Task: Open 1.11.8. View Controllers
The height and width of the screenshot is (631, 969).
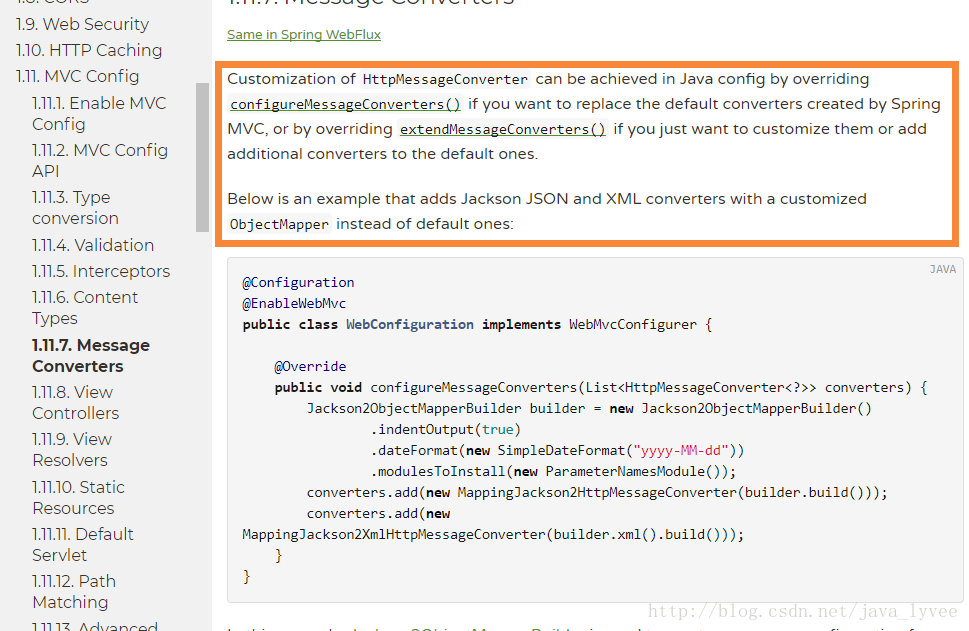Action: pyautogui.click(x=75, y=402)
